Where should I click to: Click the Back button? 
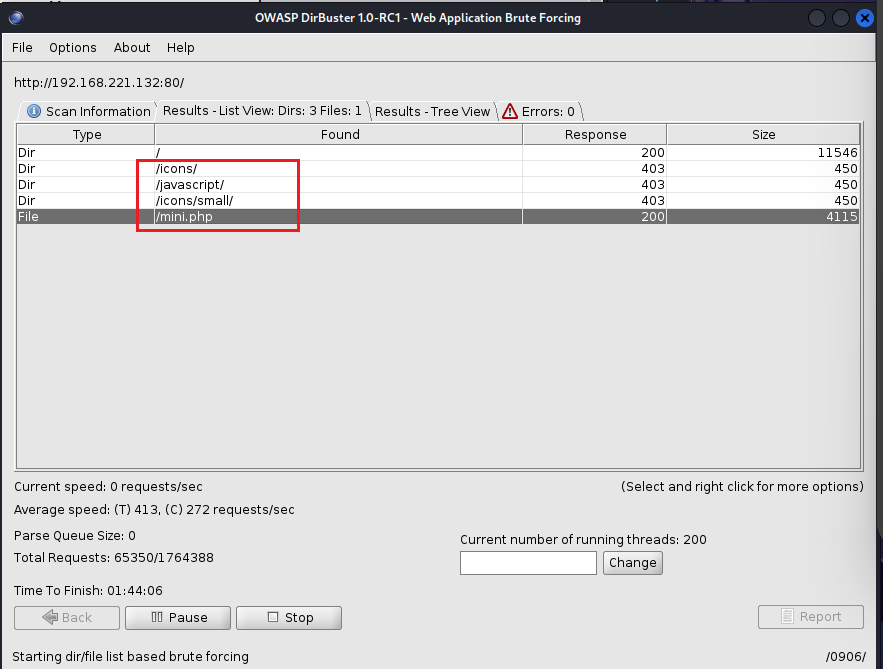click(x=67, y=618)
